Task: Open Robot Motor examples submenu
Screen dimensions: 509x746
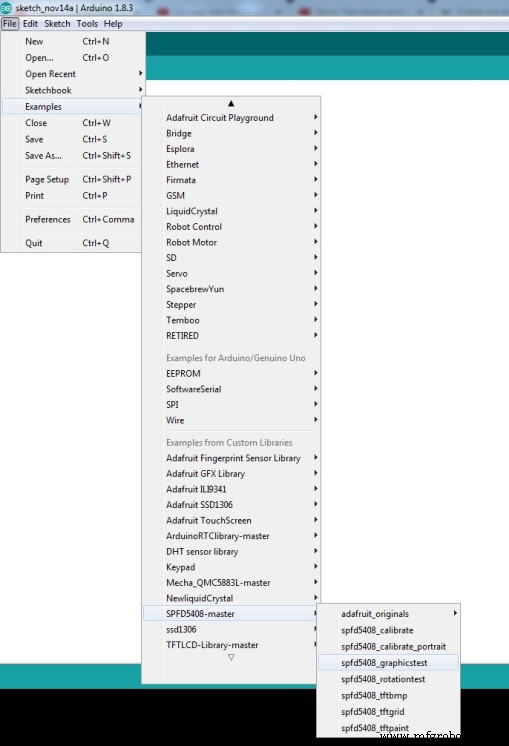Action: coord(231,242)
